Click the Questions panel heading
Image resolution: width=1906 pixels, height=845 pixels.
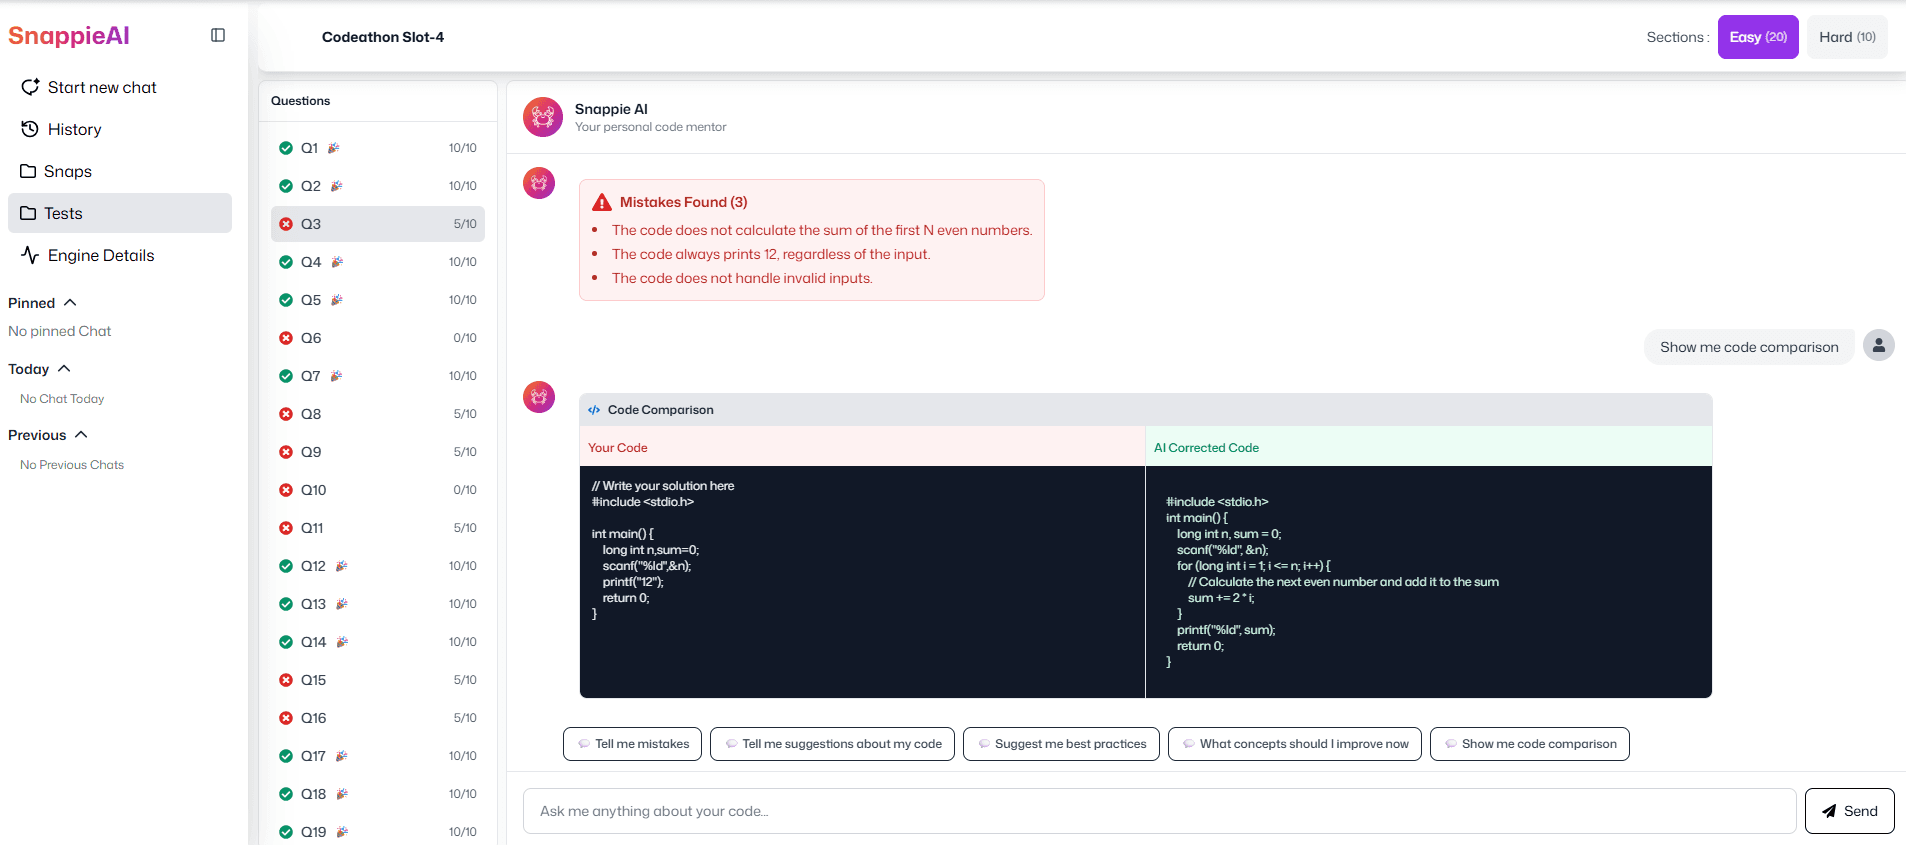pos(300,101)
